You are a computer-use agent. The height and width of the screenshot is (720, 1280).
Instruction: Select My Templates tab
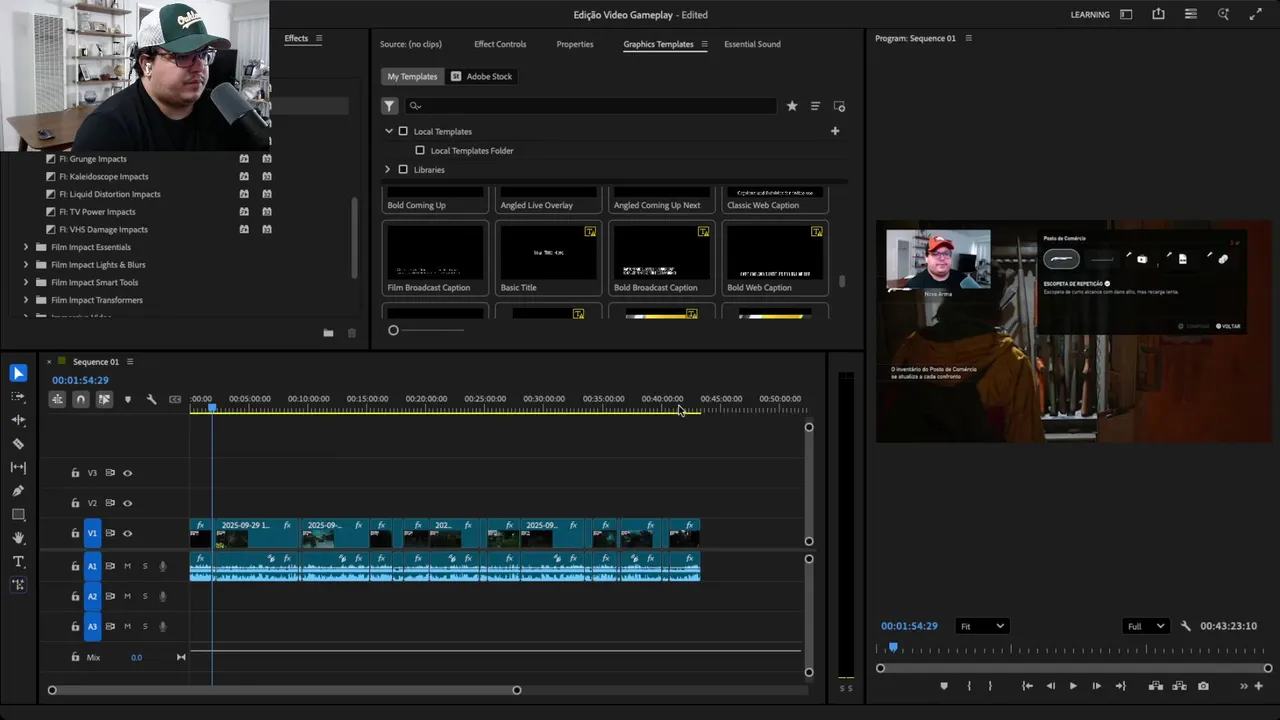[x=412, y=76]
